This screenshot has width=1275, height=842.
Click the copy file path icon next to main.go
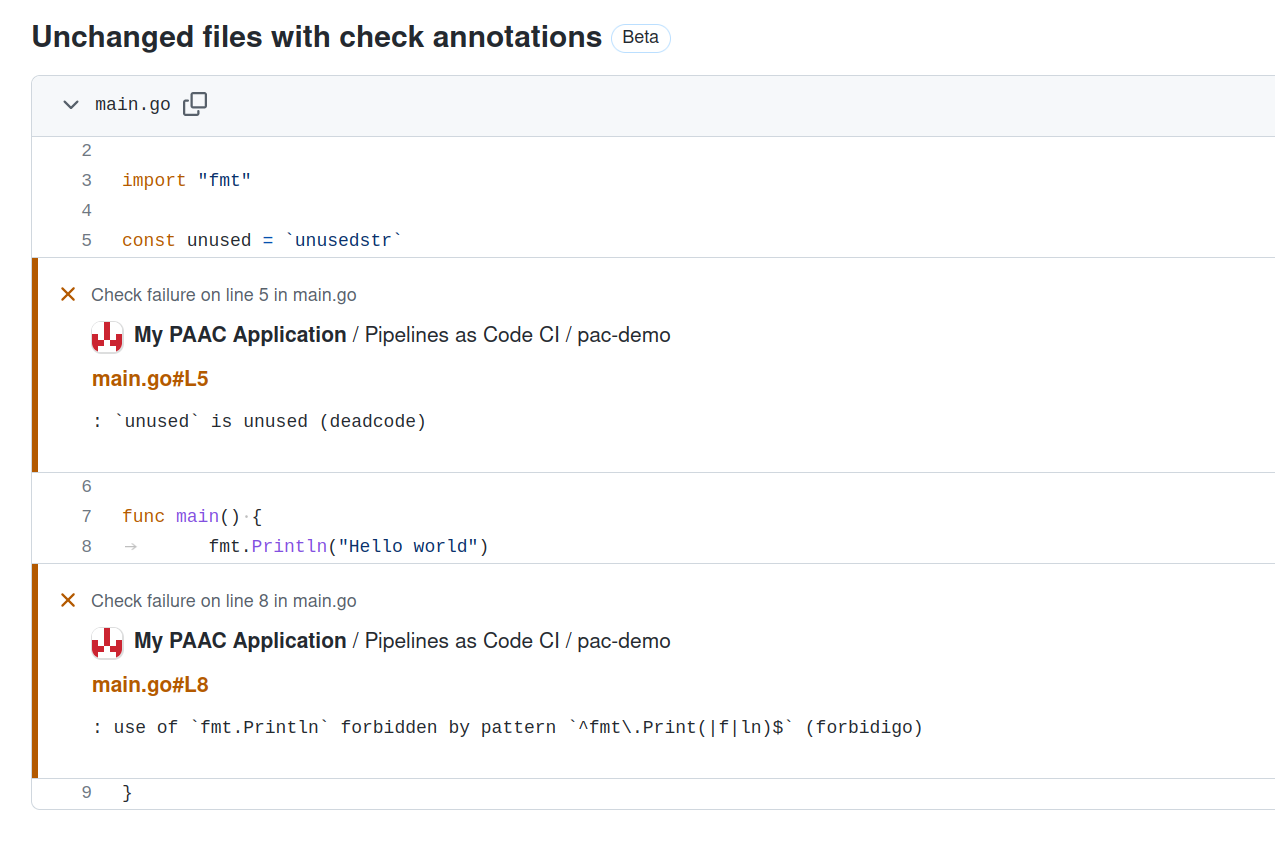[195, 103]
